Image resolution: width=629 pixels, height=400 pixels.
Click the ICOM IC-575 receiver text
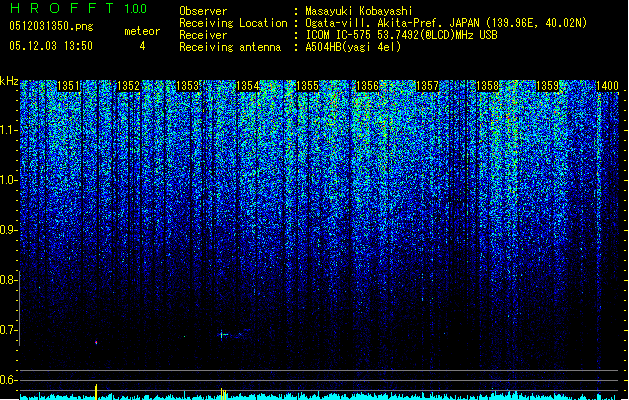(402, 35)
